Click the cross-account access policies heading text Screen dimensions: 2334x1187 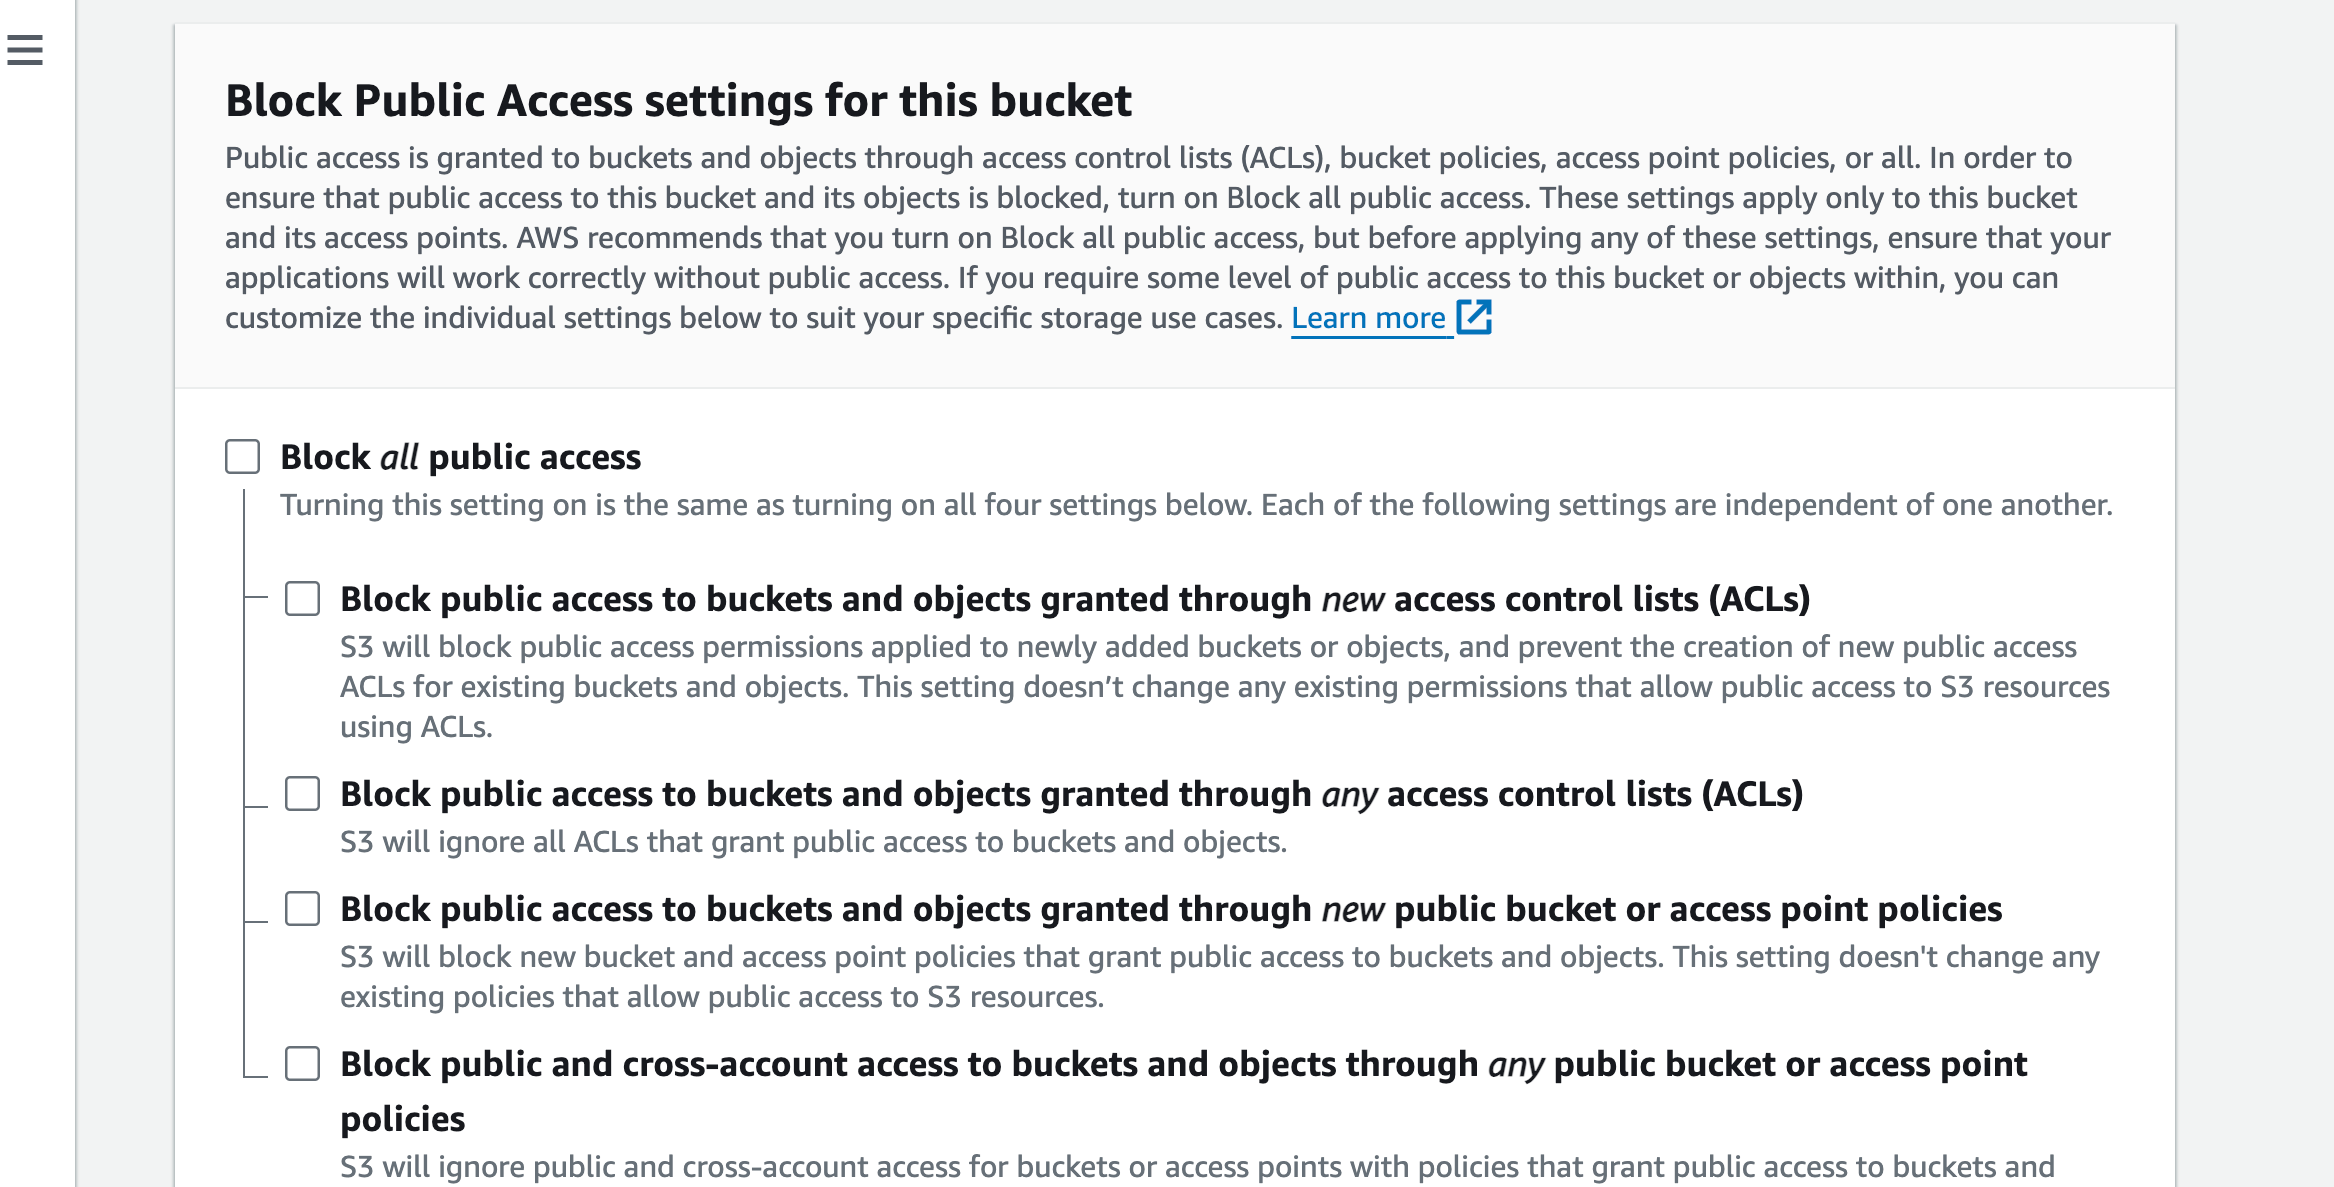click(1183, 1064)
